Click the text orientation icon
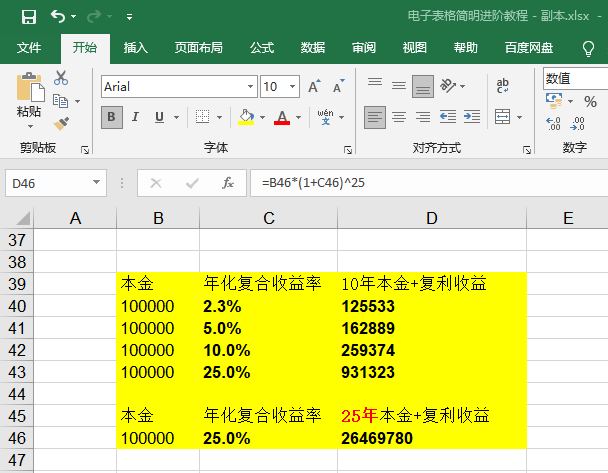This screenshot has height=473, width=608. [x=448, y=86]
